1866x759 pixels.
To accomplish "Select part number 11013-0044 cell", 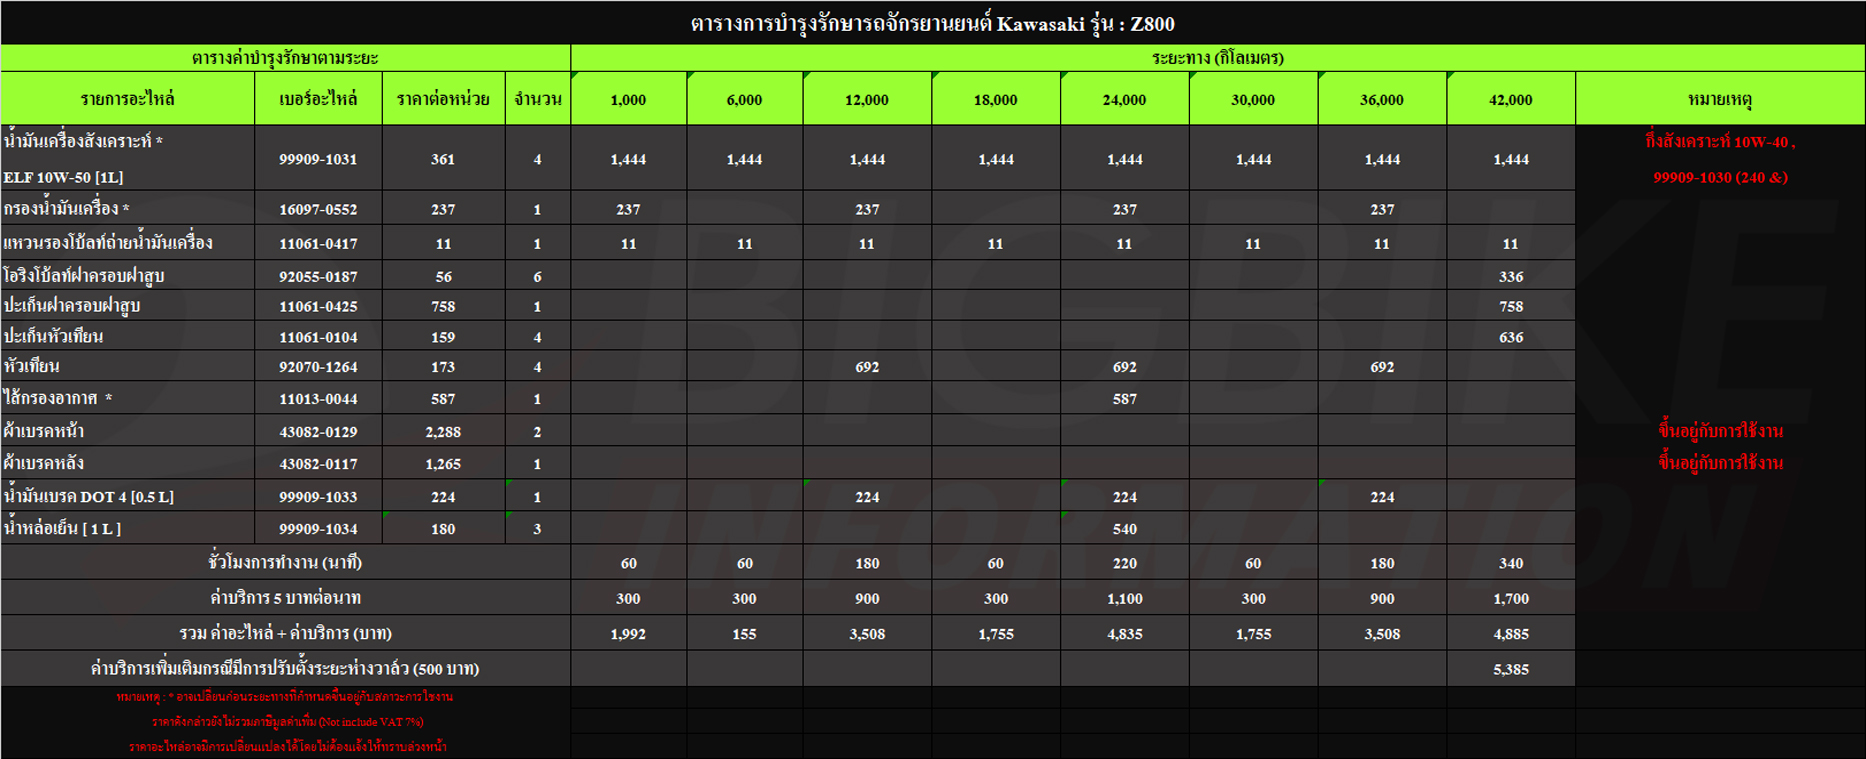I will tap(318, 398).
